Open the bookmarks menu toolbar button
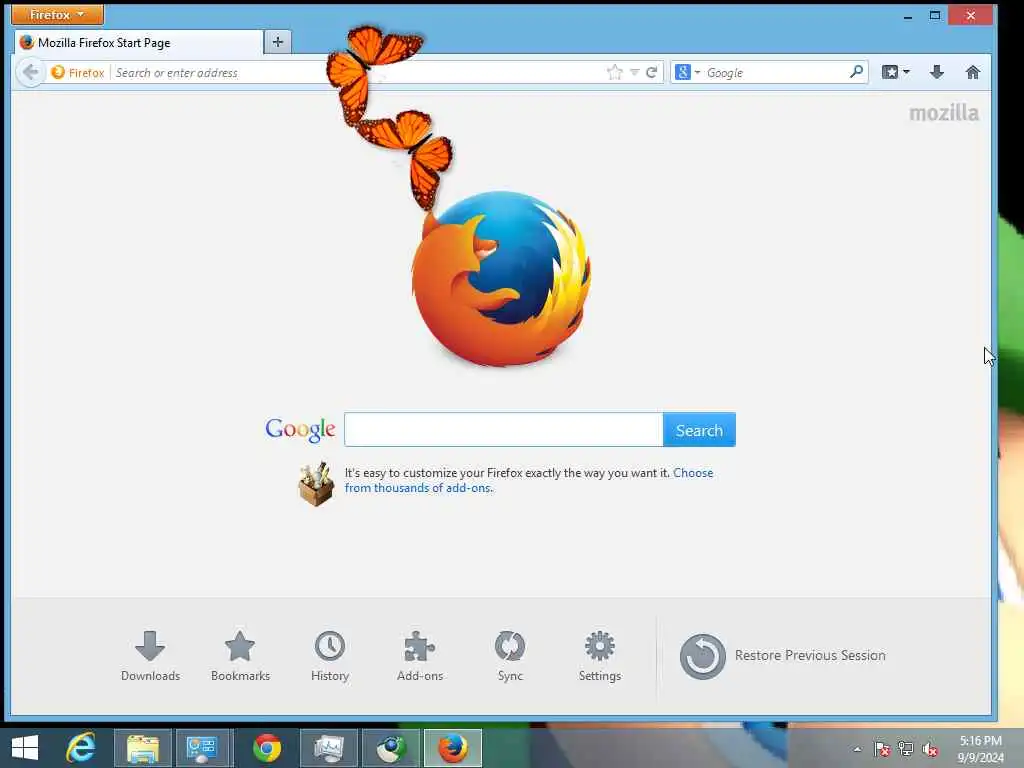1024x768 pixels. pos(889,72)
